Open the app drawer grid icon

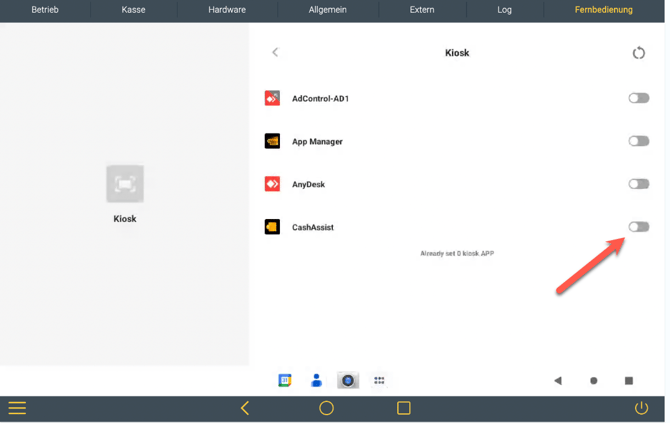[x=379, y=380]
